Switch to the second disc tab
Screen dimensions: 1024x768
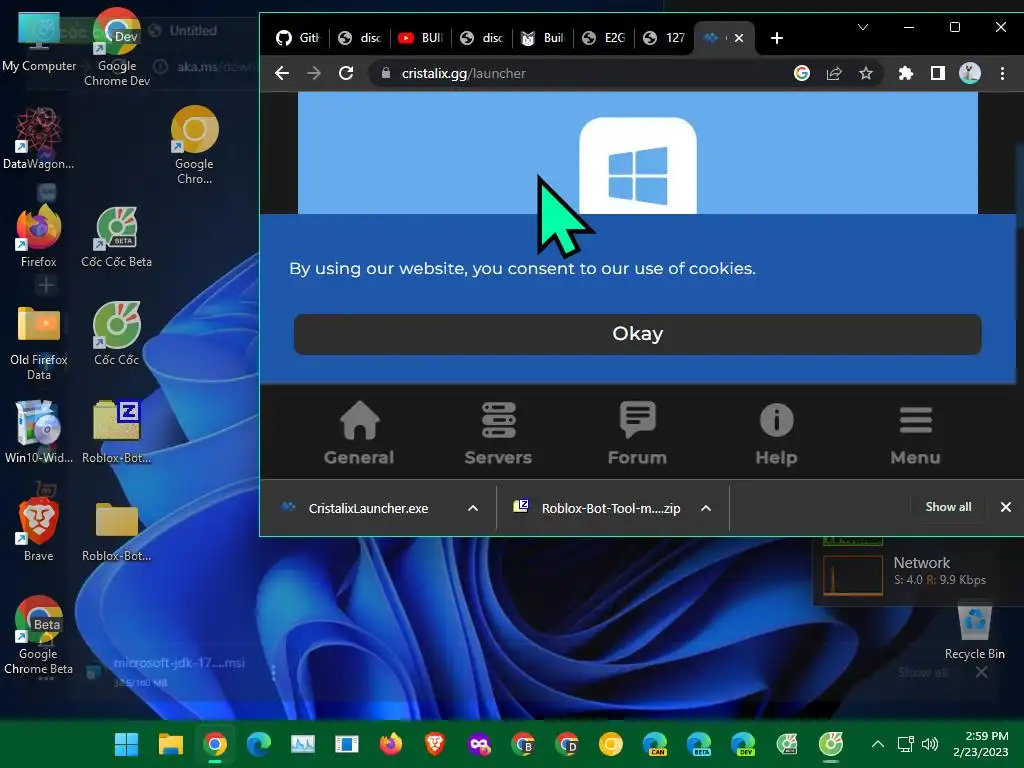[x=482, y=38]
